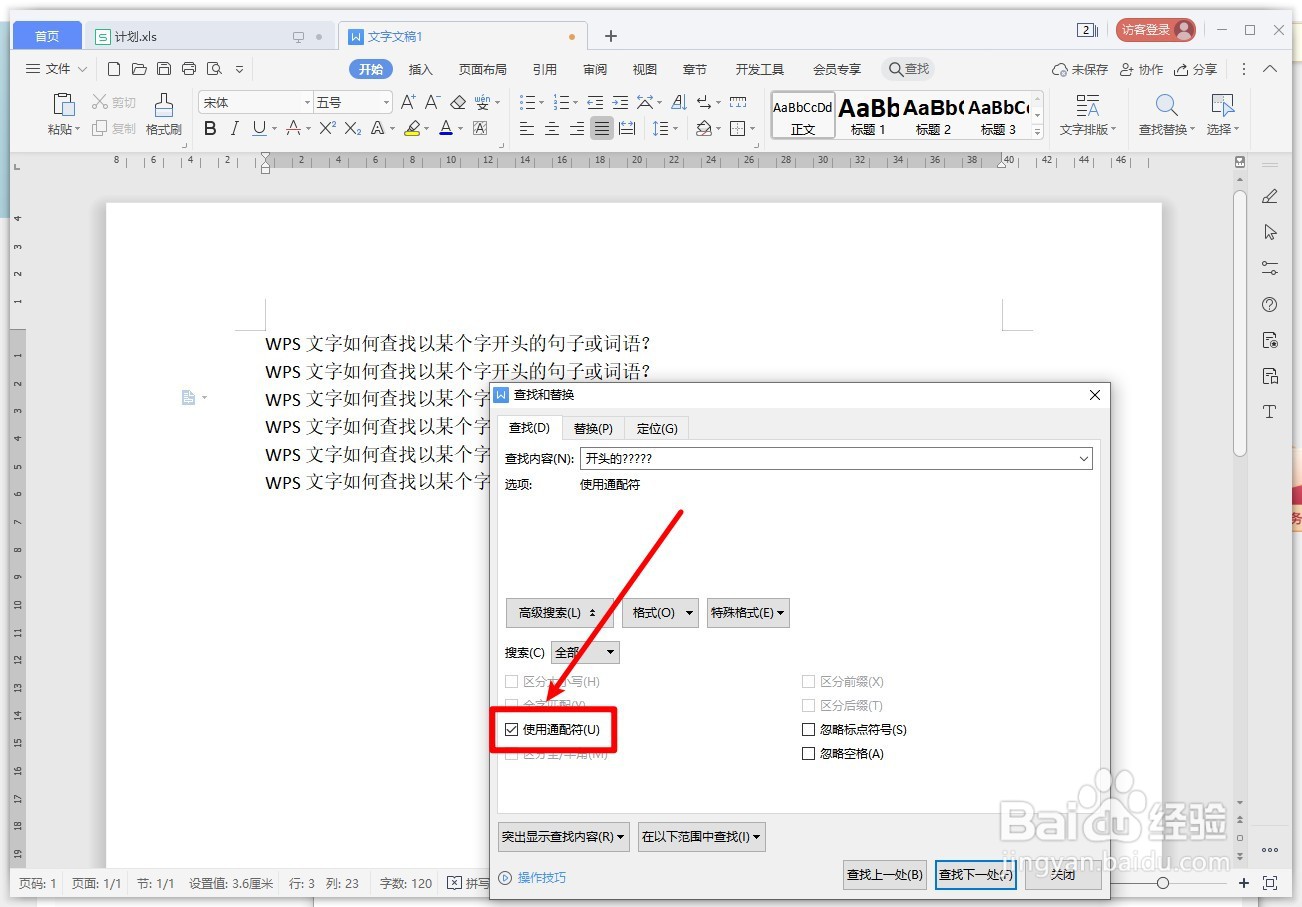This screenshot has height=907, width=1302.
Task: Apply superscript X² formatting
Action: click(327, 128)
